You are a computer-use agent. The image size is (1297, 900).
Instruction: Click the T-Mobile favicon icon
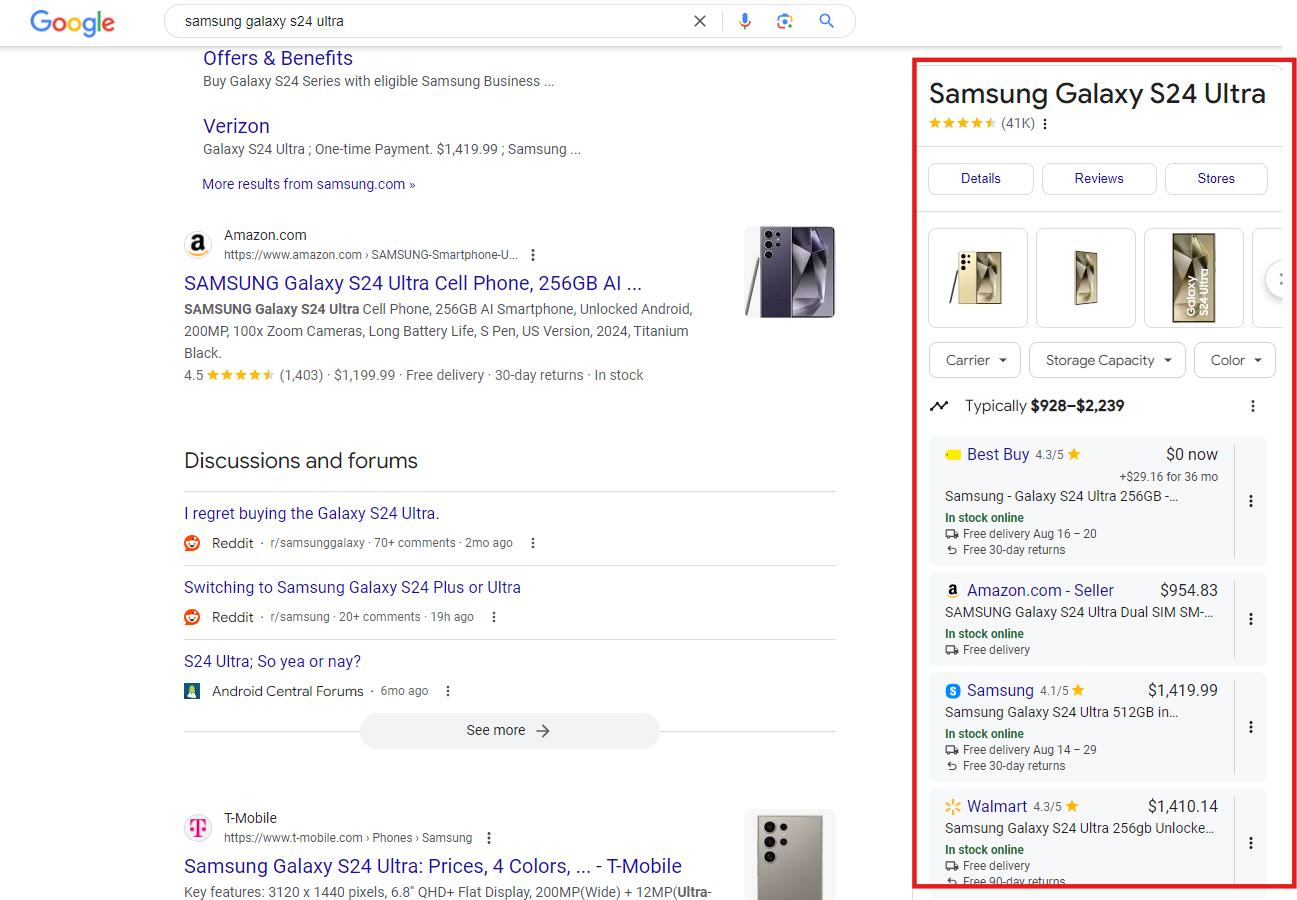coord(198,828)
